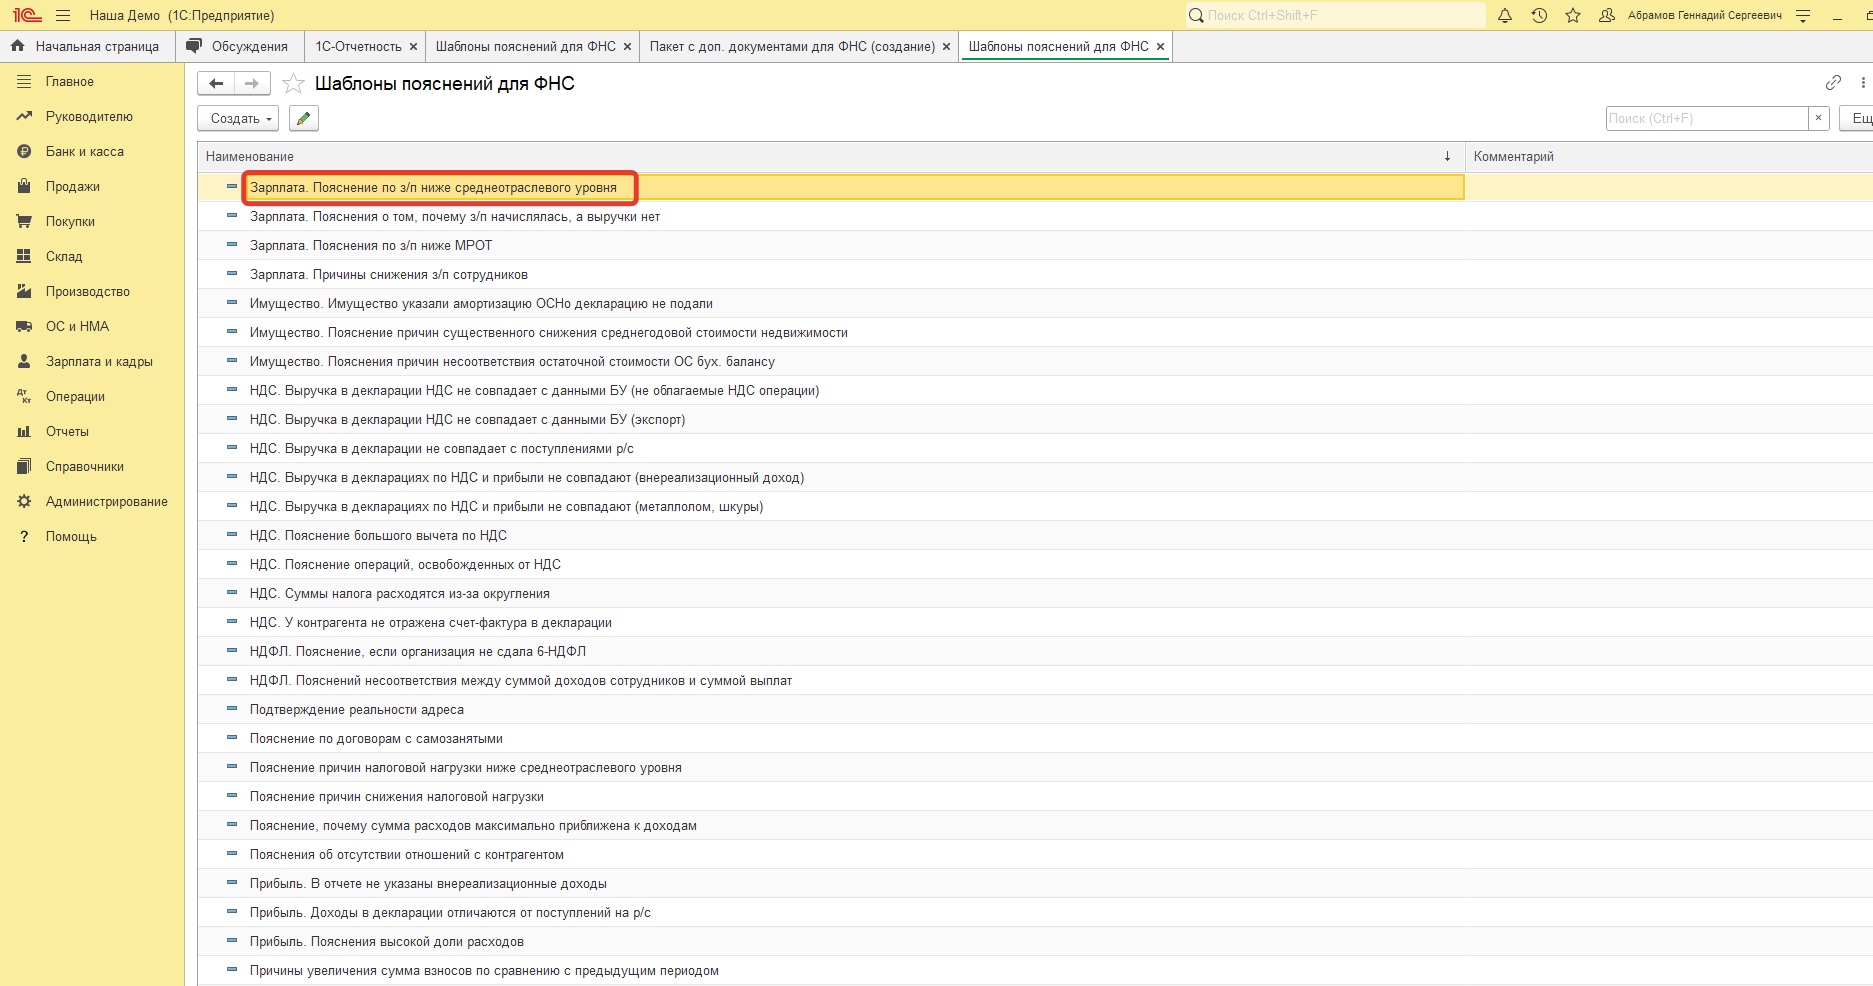The height and width of the screenshot is (986, 1873).
Task: Copy link via the chain icon
Action: (1833, 83)
